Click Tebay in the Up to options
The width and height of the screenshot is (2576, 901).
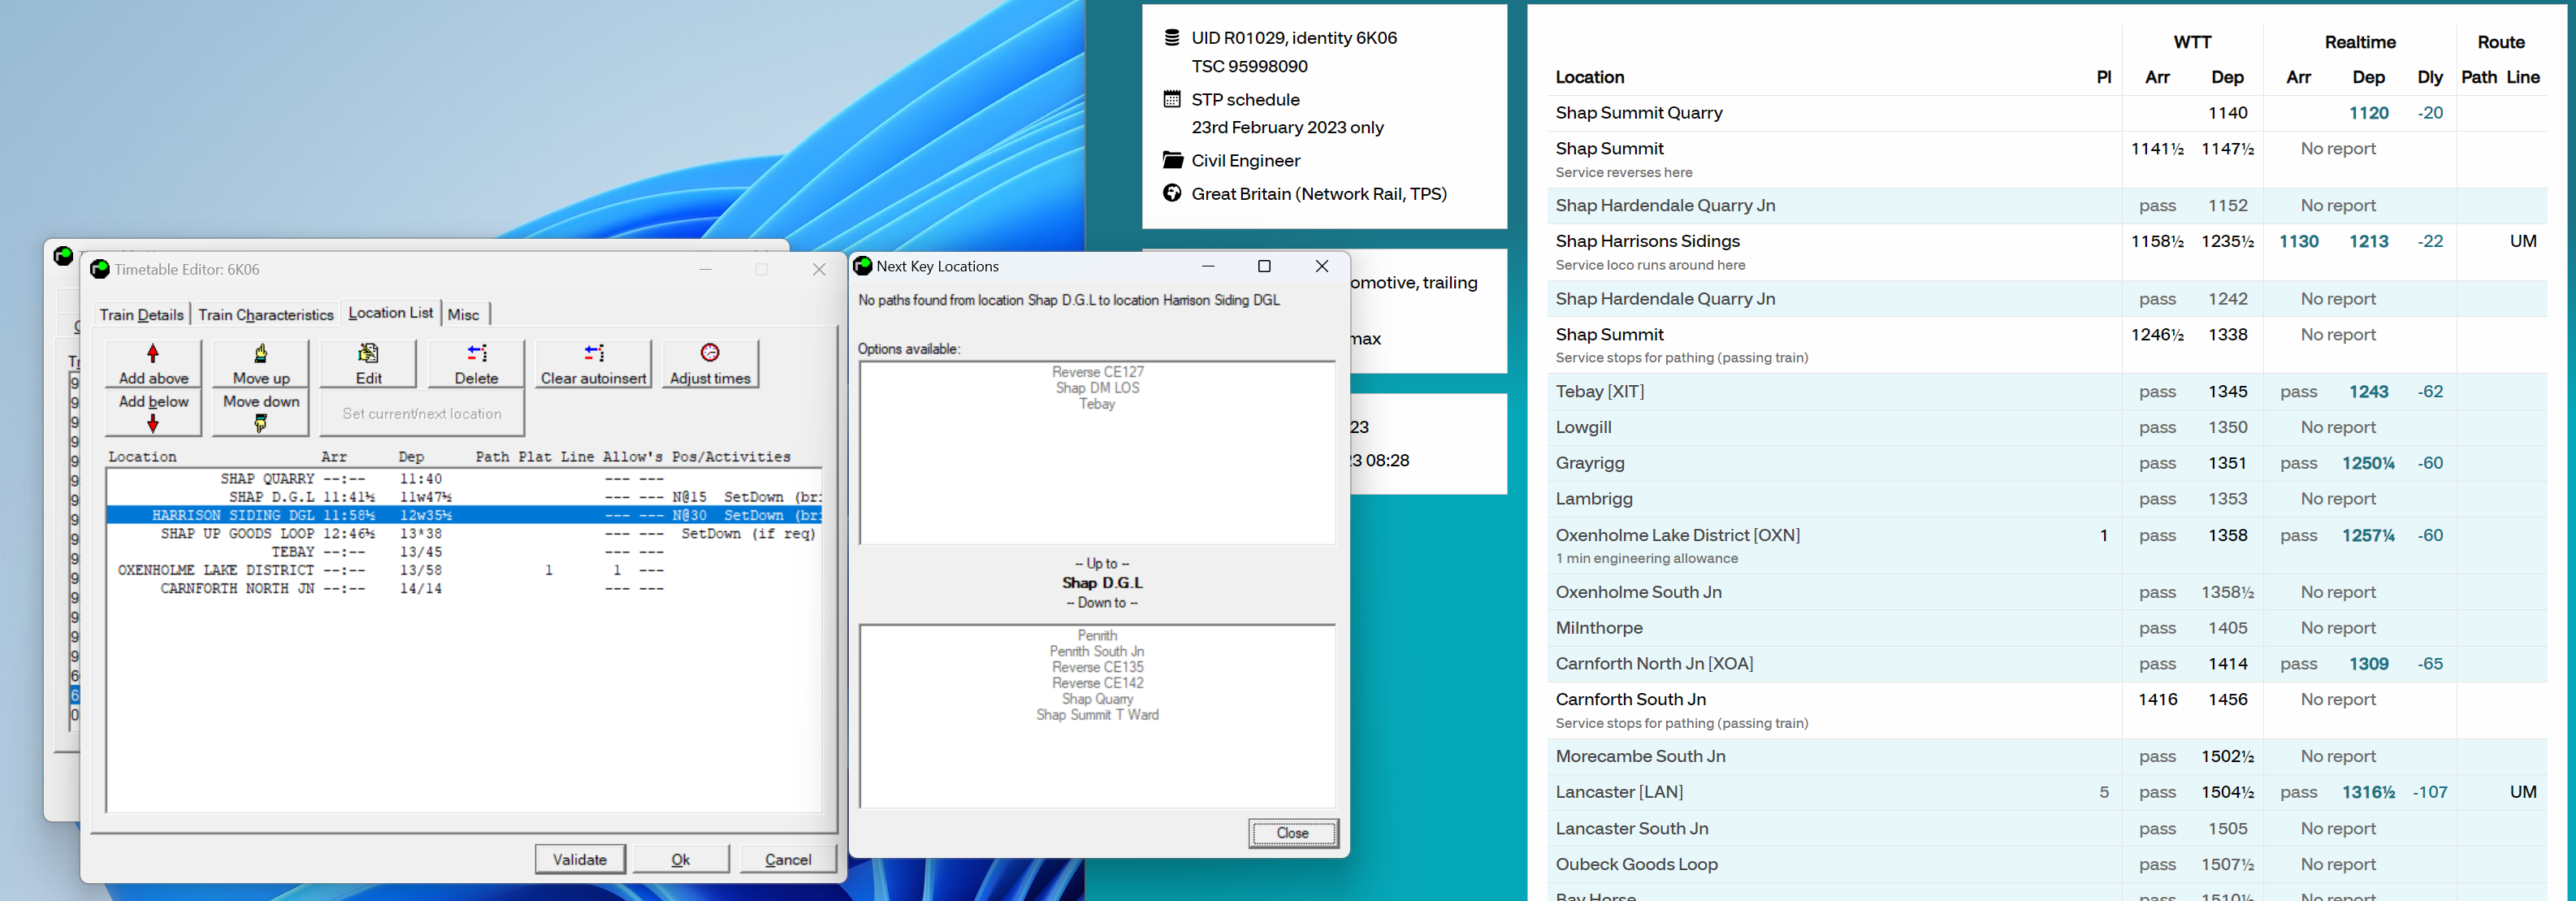click(1097, 404)
